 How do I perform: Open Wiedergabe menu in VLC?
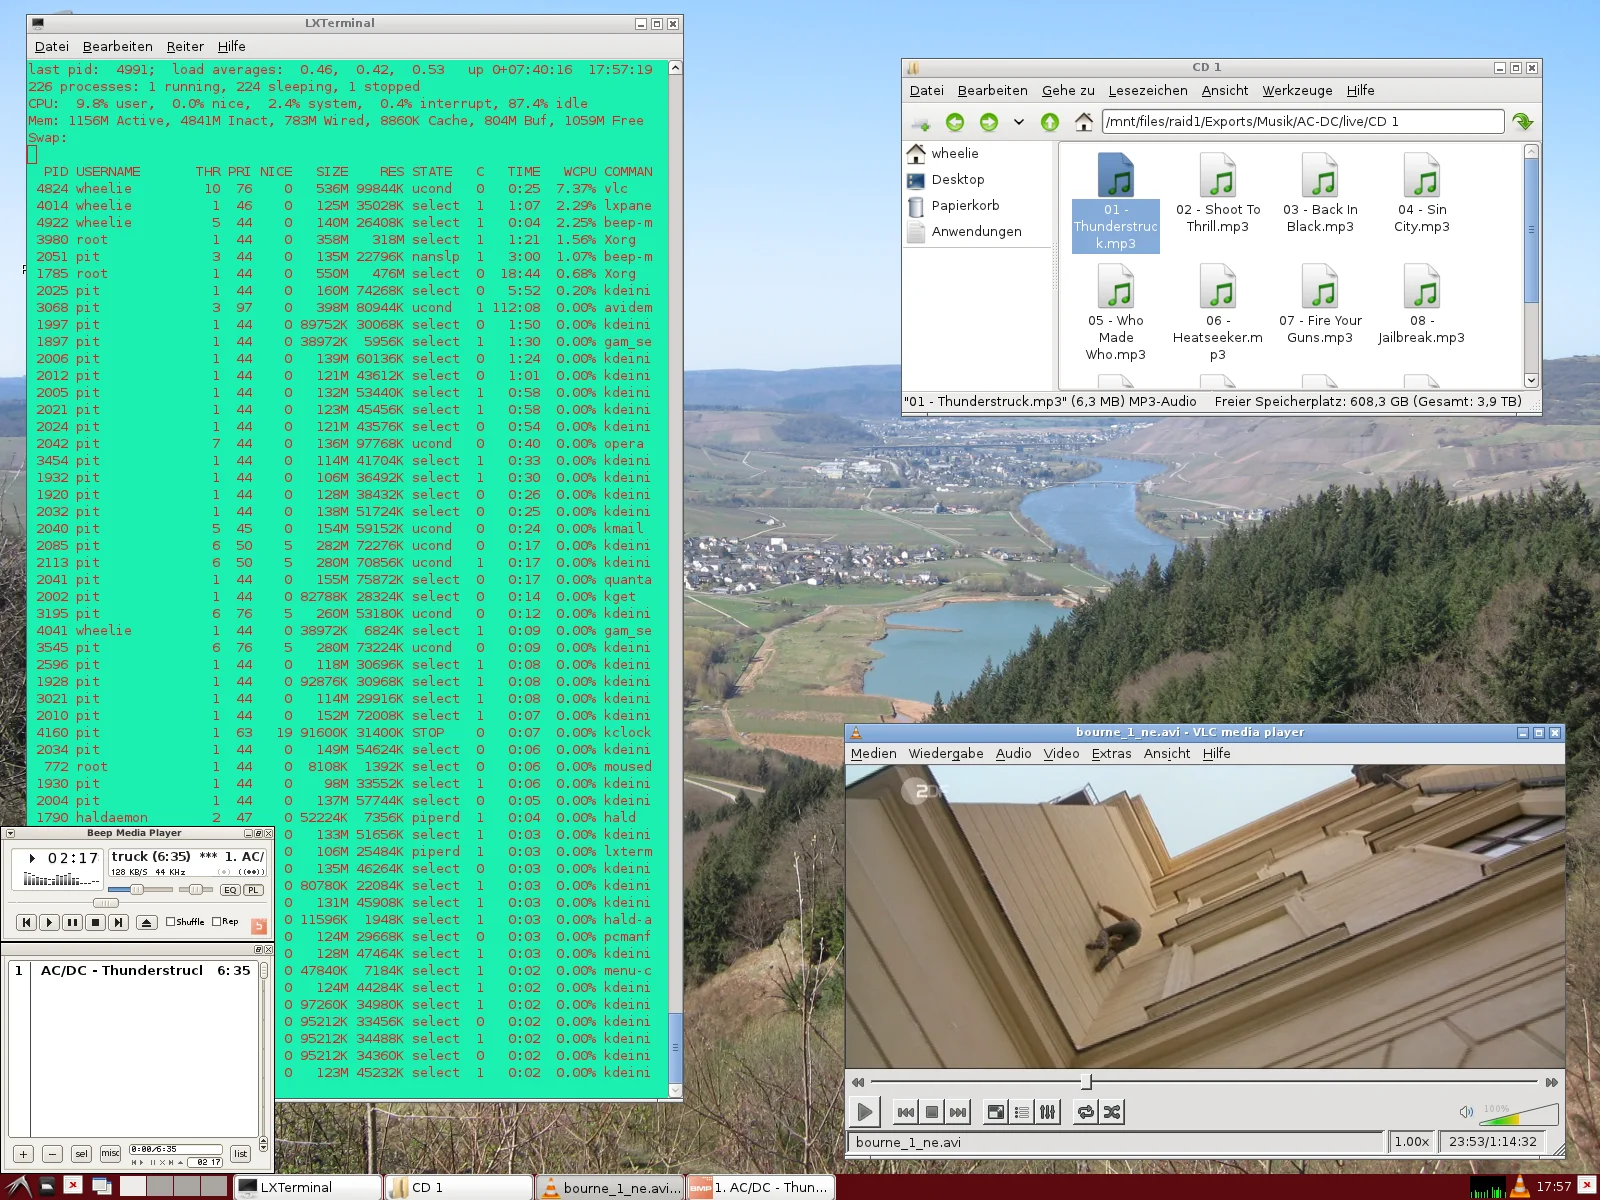(946, 753)
